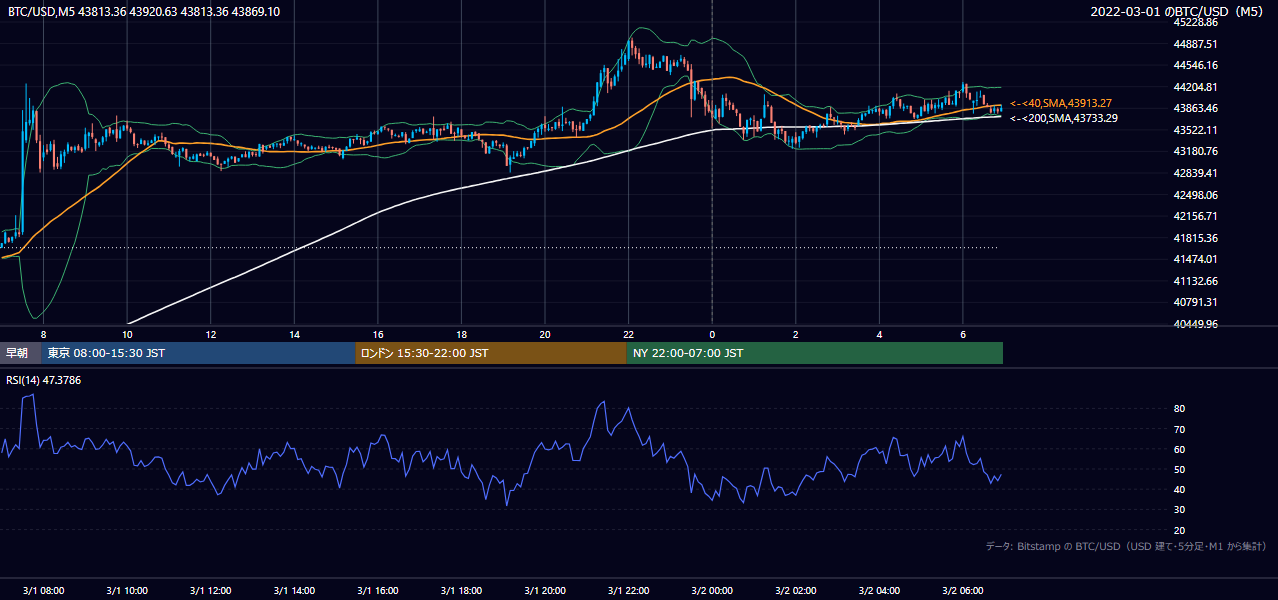Viewport: 1278px width, 600px height.
Task: Click the Bitstamp data source note
Action: pyautogui.click(x=1126, y=547)
